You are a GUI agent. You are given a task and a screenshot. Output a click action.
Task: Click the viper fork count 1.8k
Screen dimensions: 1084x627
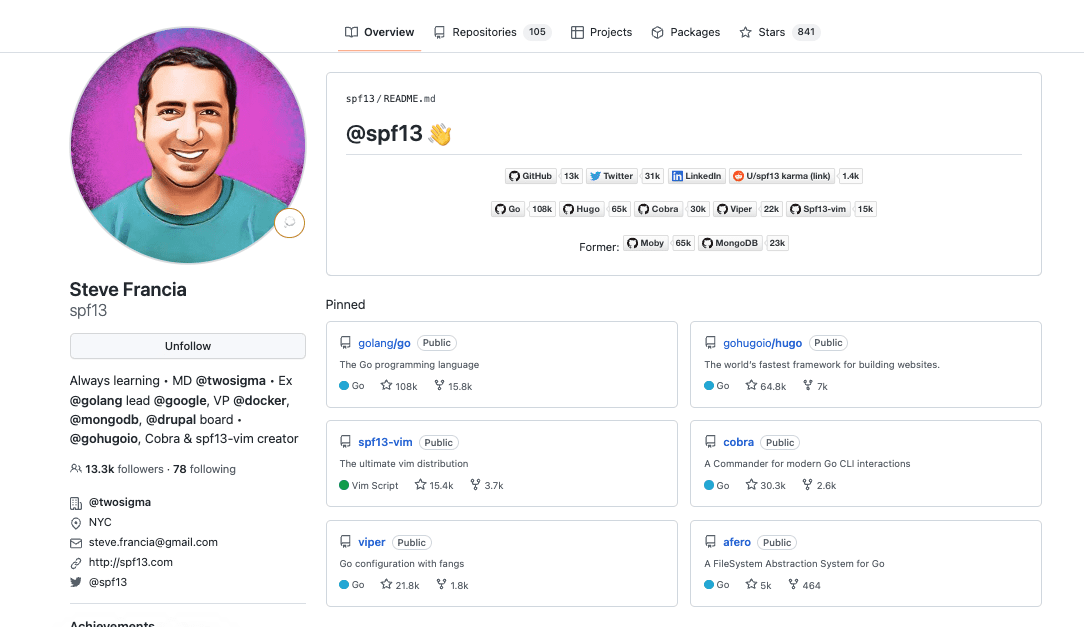click(x=452, y=585)
